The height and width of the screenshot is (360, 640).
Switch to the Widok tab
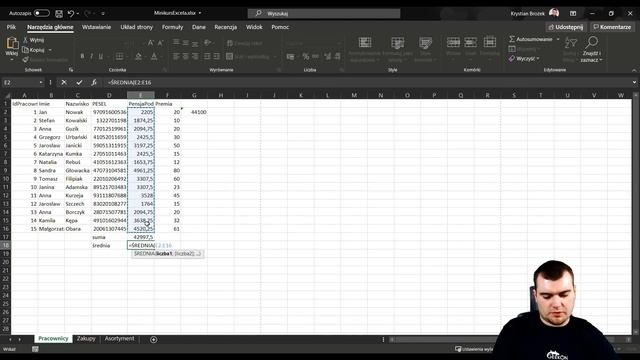(x=254, y=27)
